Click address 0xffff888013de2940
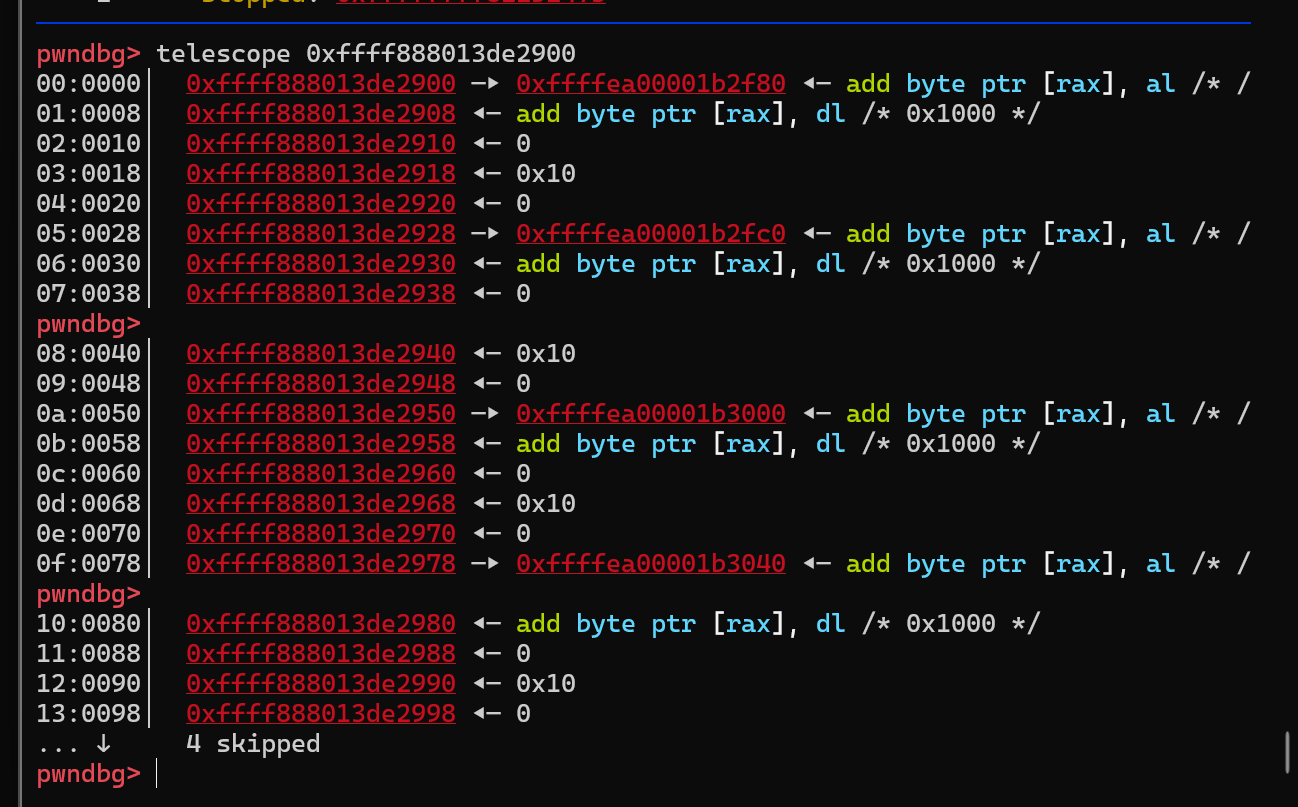Viewport: 1298px width, 807px height. (320, 354)
